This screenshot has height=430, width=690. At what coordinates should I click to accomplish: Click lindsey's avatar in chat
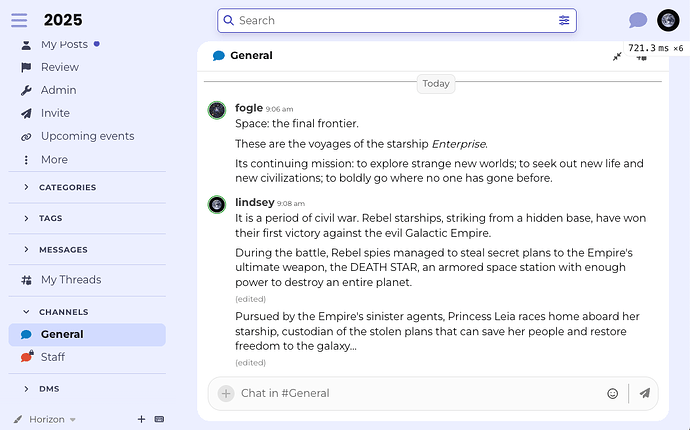[x=217, y=204]
